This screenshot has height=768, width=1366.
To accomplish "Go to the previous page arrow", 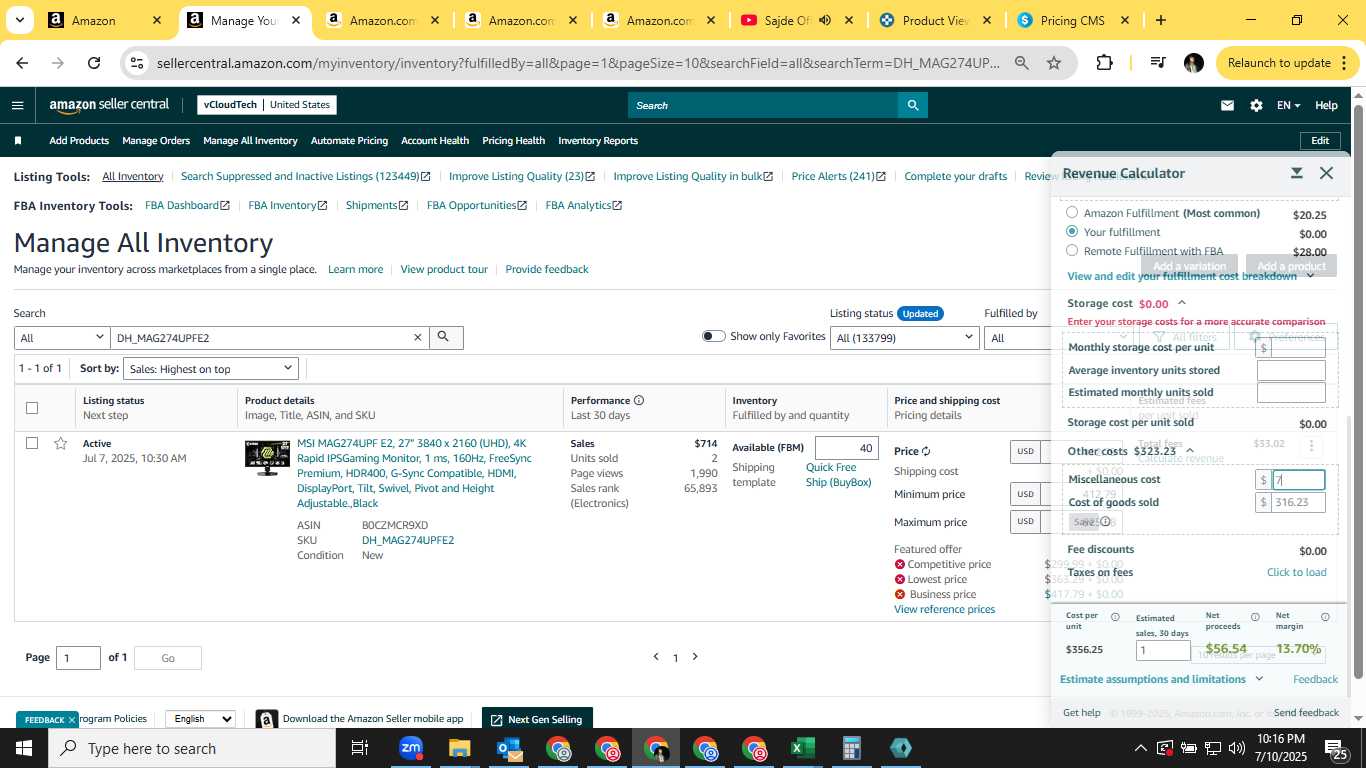I will click(x=656, y=657).
